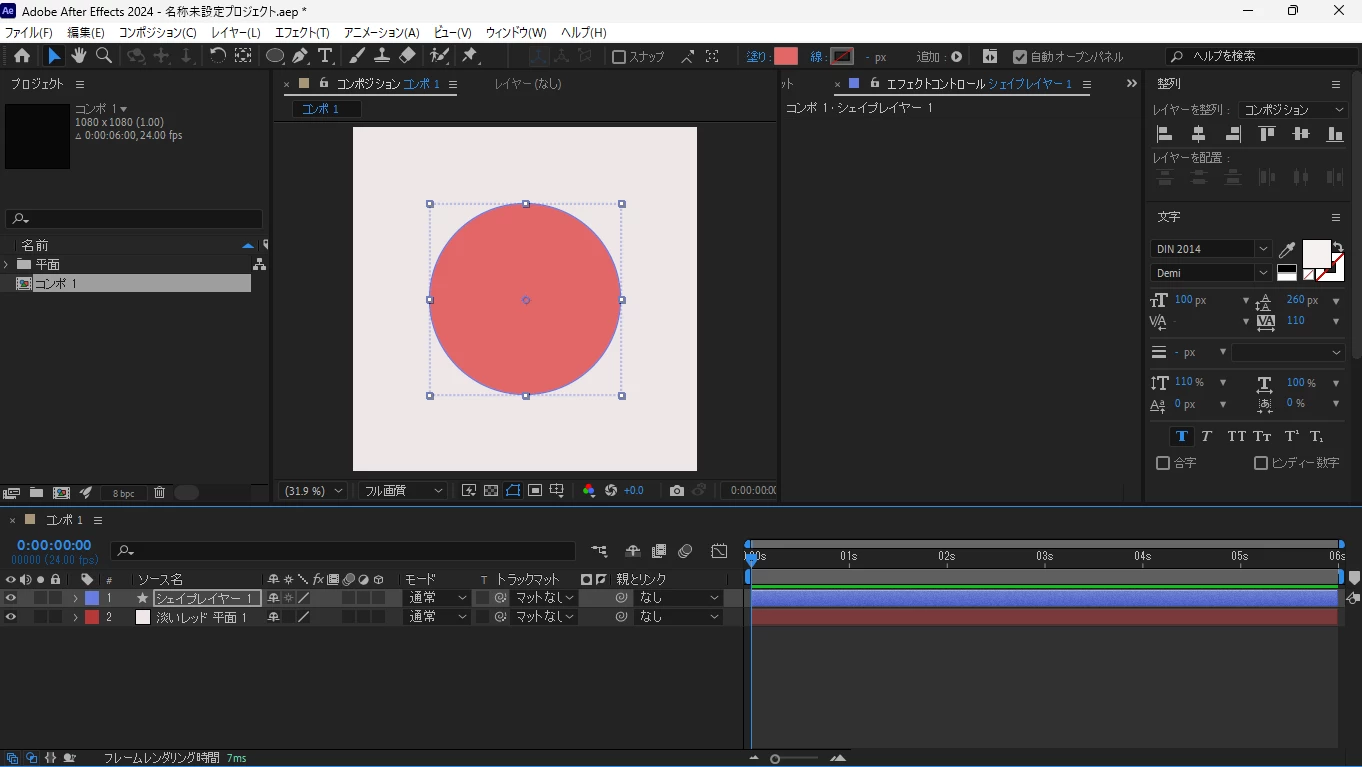This screenshot has height=767, width=1362.
Task: Open blend mode dropdown for シェイプレイヤー 1
Action: pos(437,598)
